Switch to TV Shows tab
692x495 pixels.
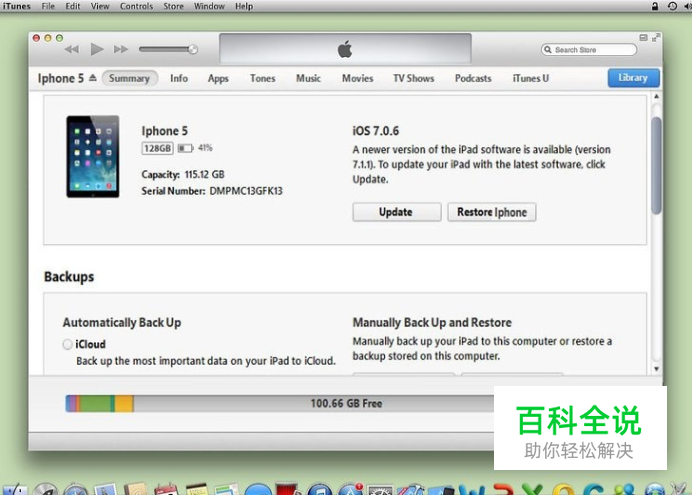[414, 78]
